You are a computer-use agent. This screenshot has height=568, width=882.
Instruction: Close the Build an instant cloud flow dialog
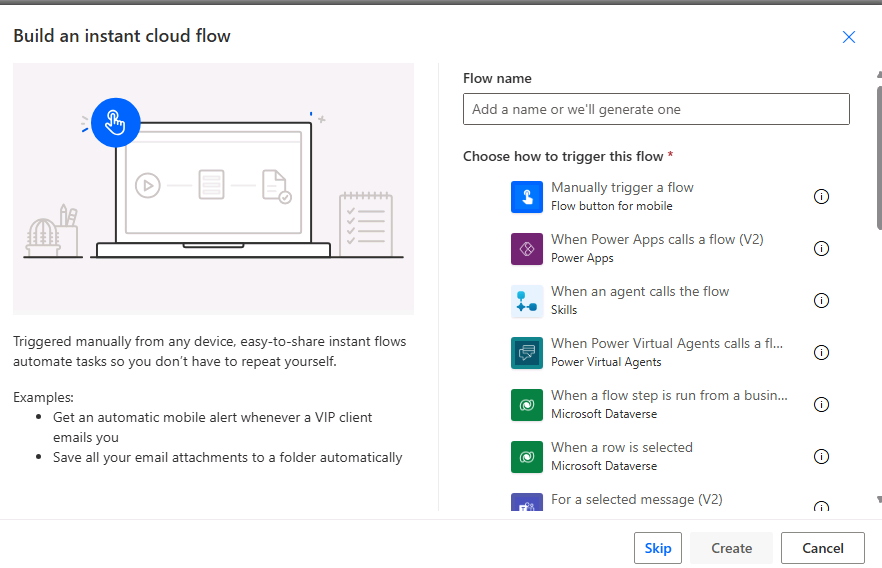coord(848,37)
